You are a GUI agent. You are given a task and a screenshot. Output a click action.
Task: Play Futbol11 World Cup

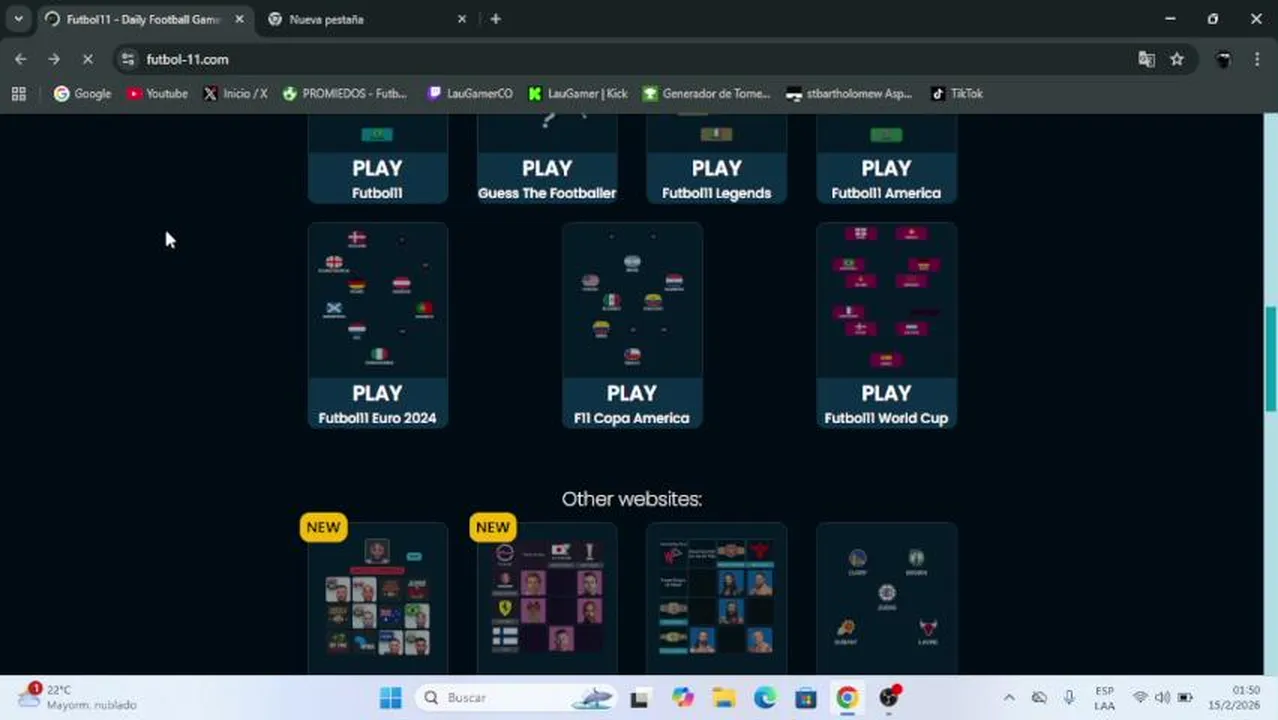tap(886, 403)
